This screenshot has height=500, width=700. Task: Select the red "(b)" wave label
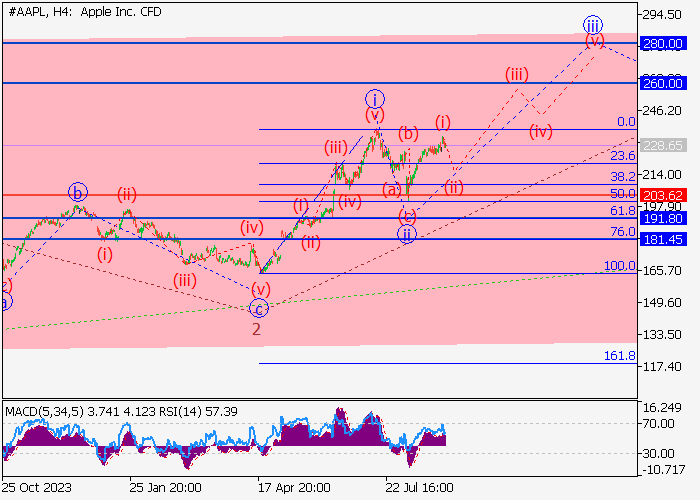pos(408,133)
